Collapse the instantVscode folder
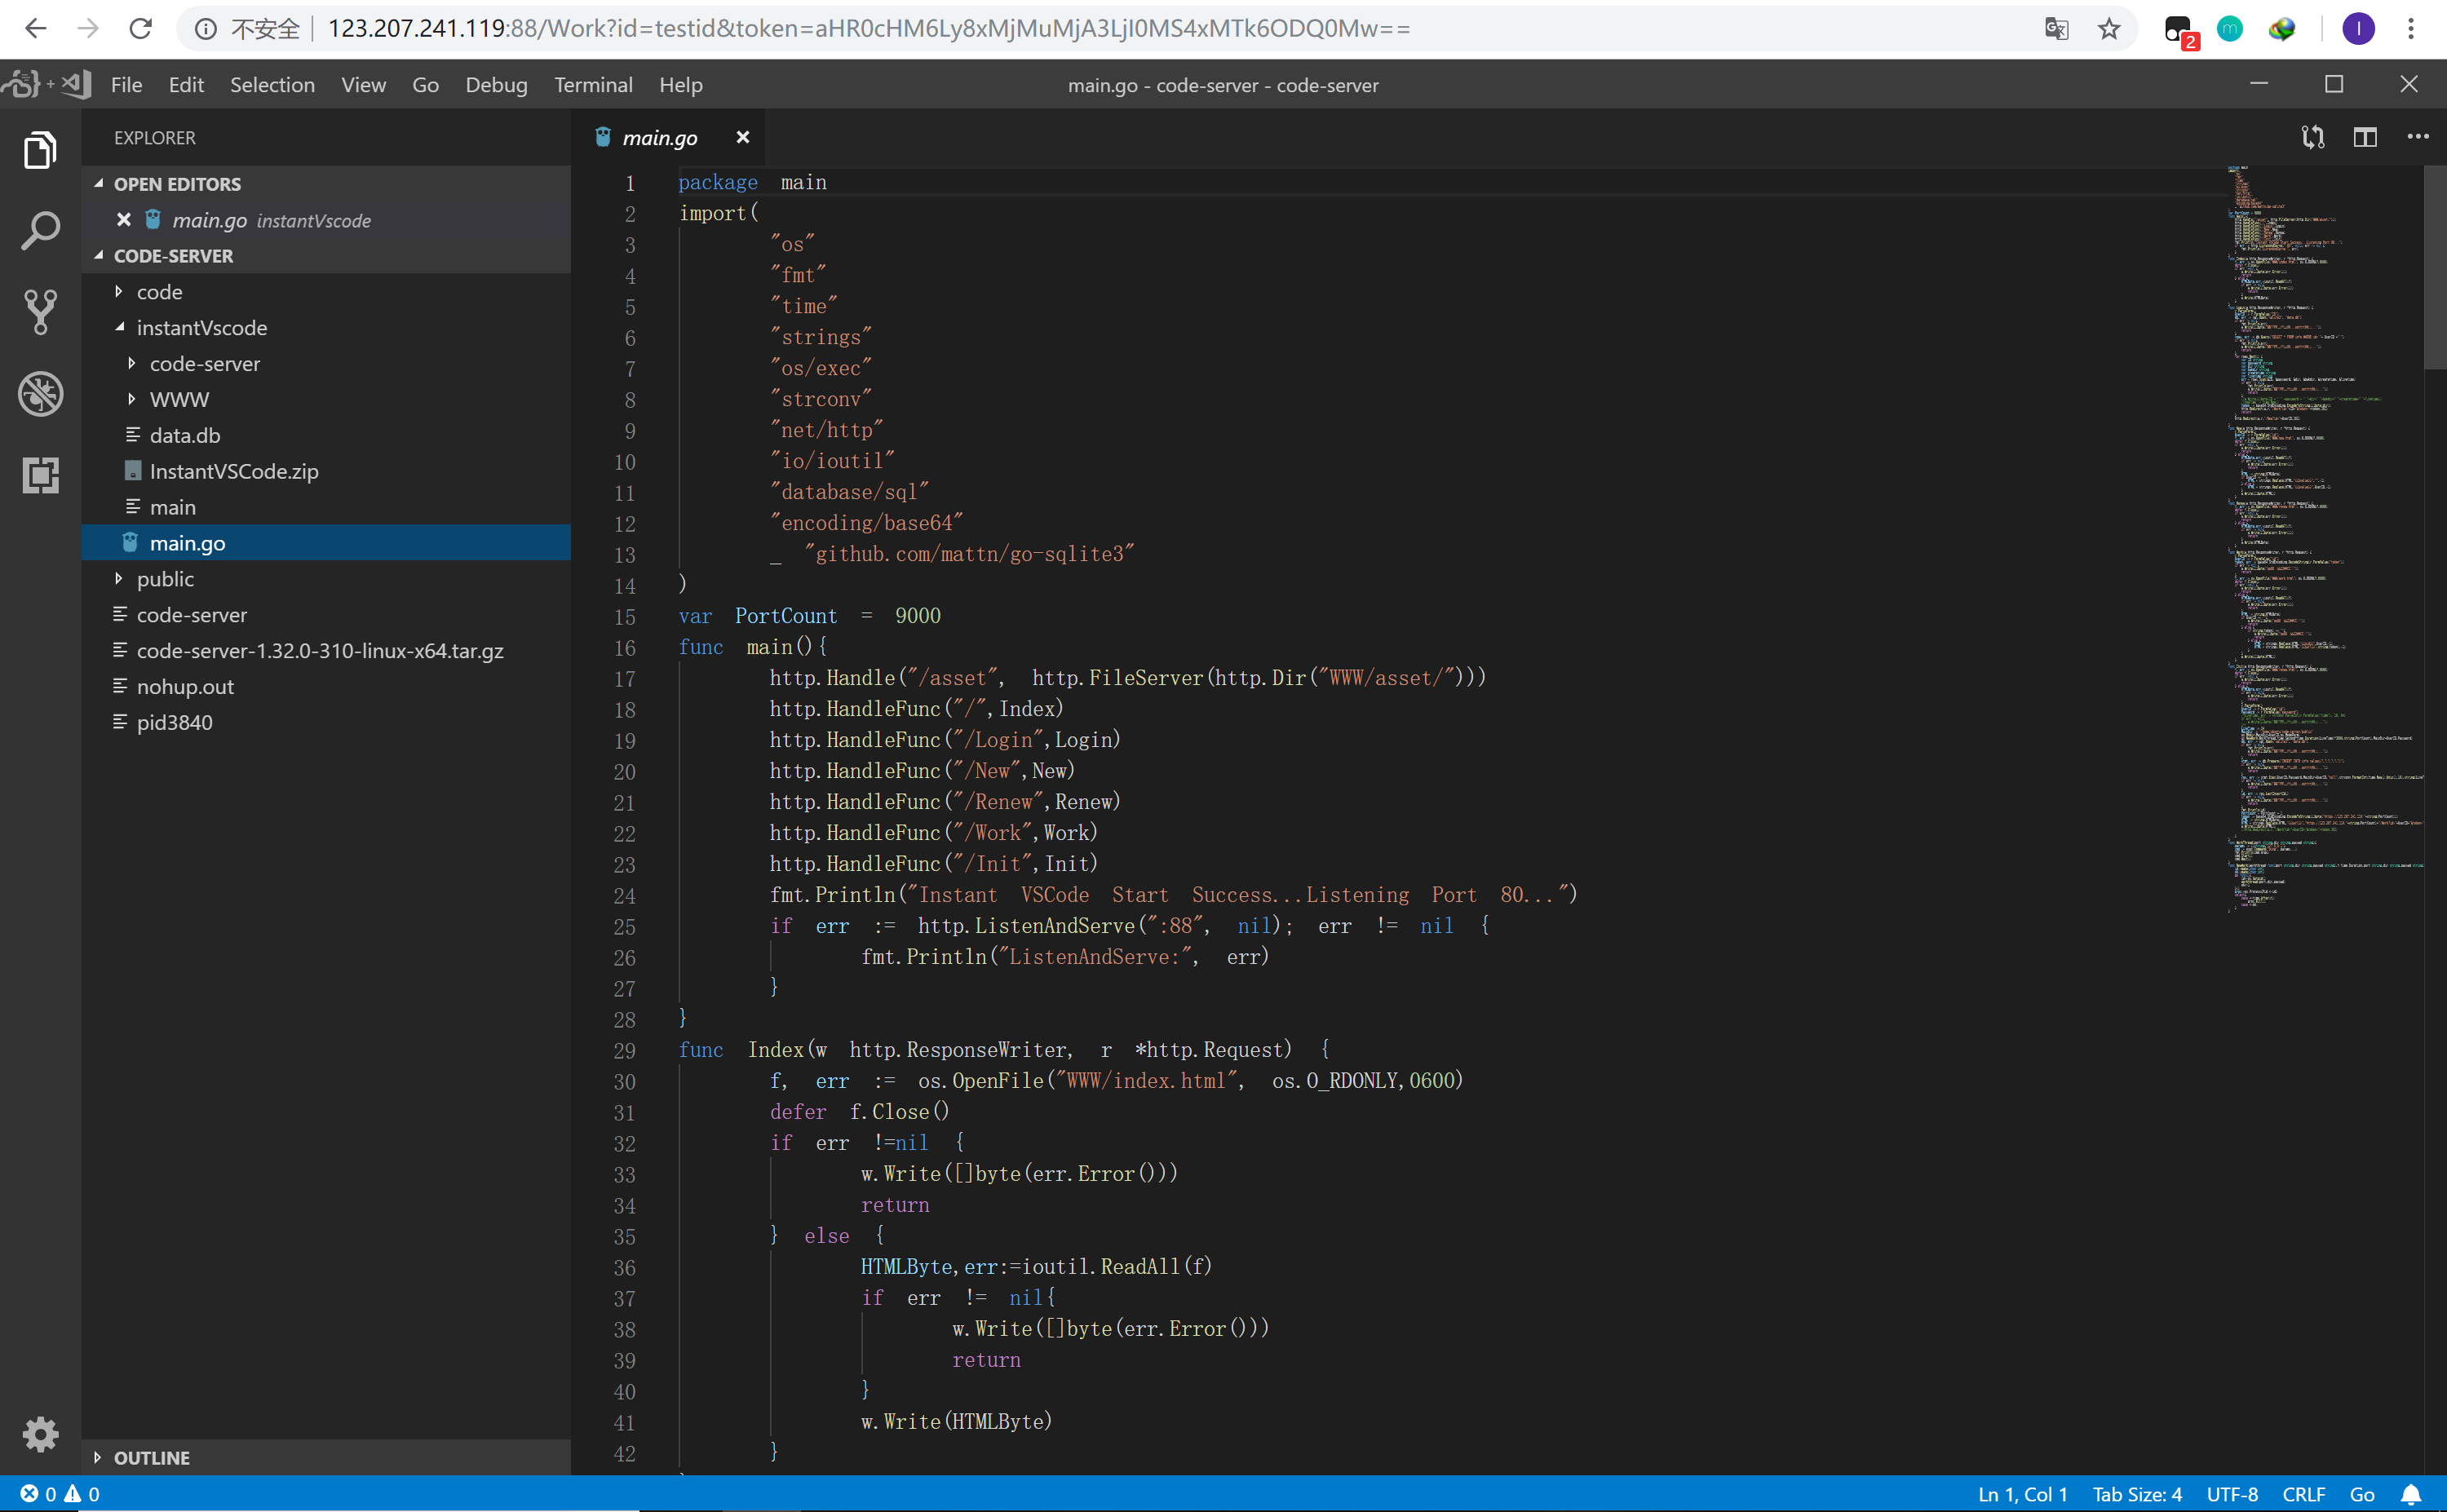 (201, 328)
